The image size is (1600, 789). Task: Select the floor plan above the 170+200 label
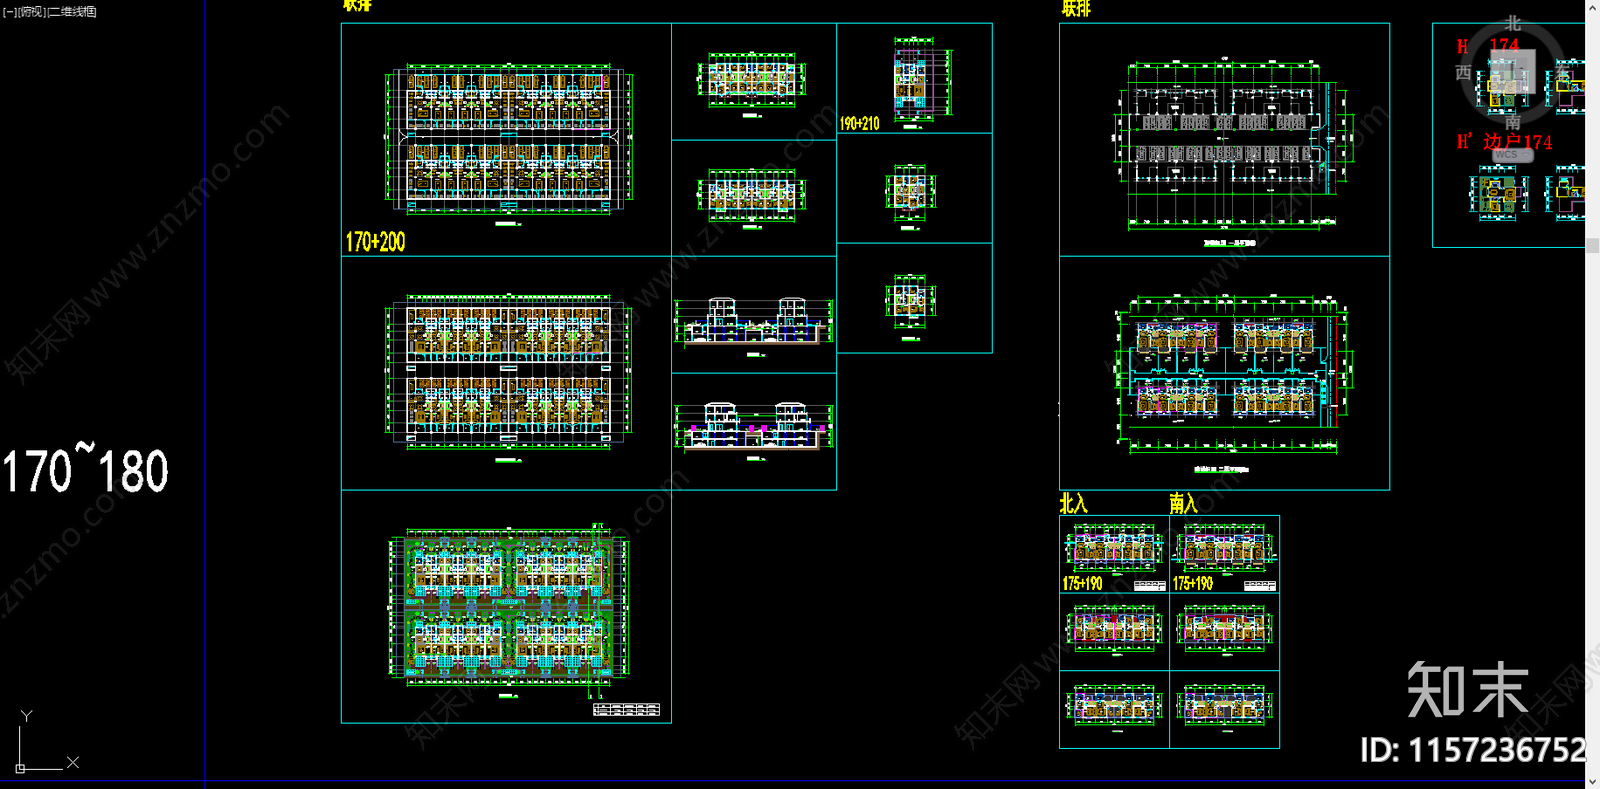(x=509, y=141)
